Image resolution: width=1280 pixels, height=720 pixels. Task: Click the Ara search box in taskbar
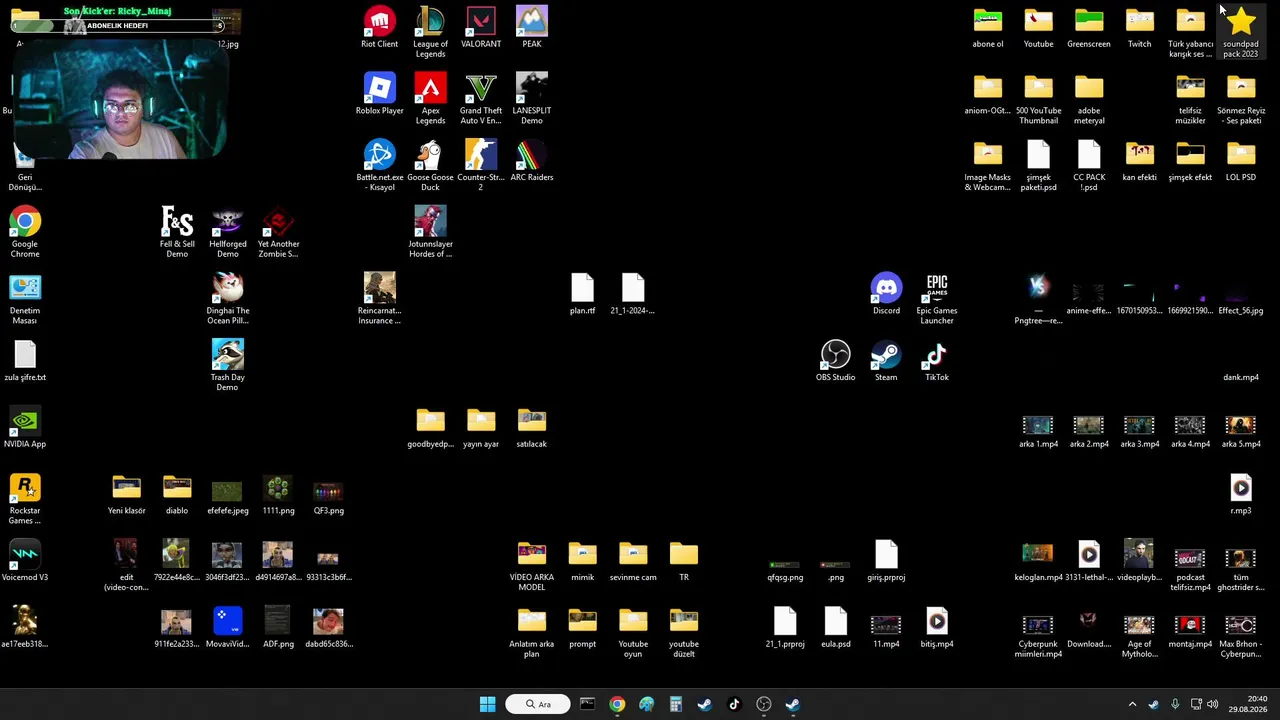538,704
